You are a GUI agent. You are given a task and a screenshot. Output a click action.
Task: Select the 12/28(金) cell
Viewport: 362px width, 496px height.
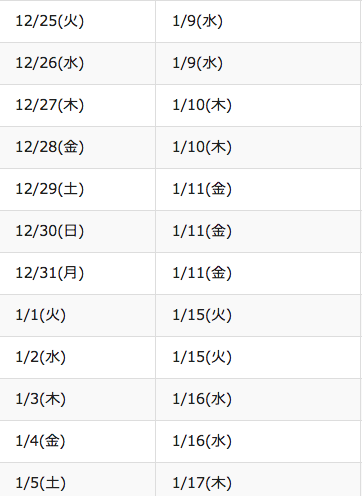(x=77, y=147)
